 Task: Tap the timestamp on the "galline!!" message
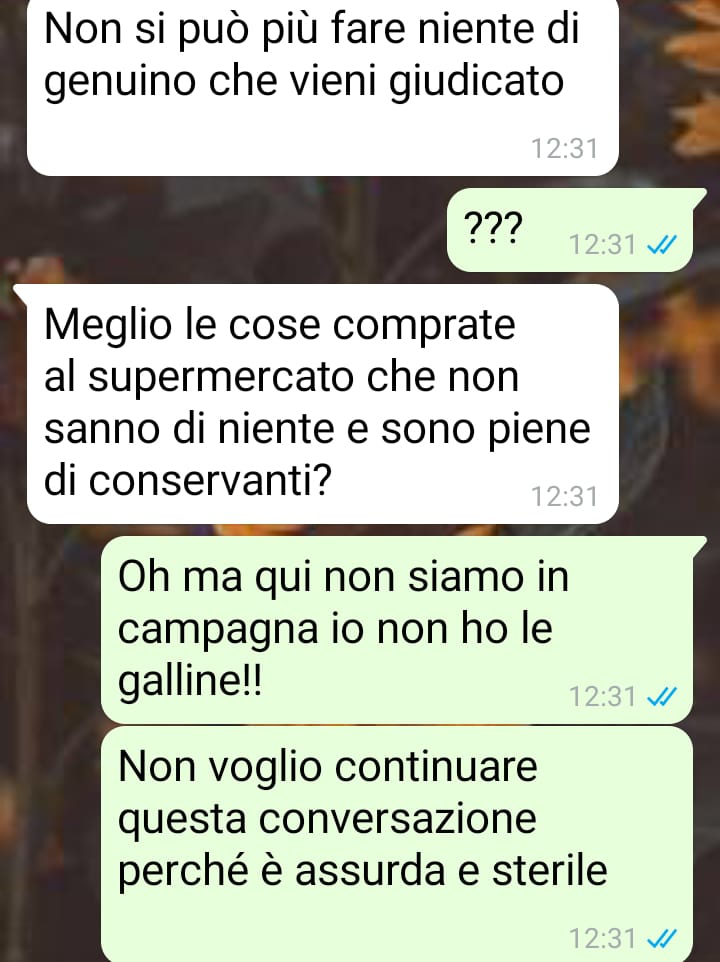click(x=602, y=696)
